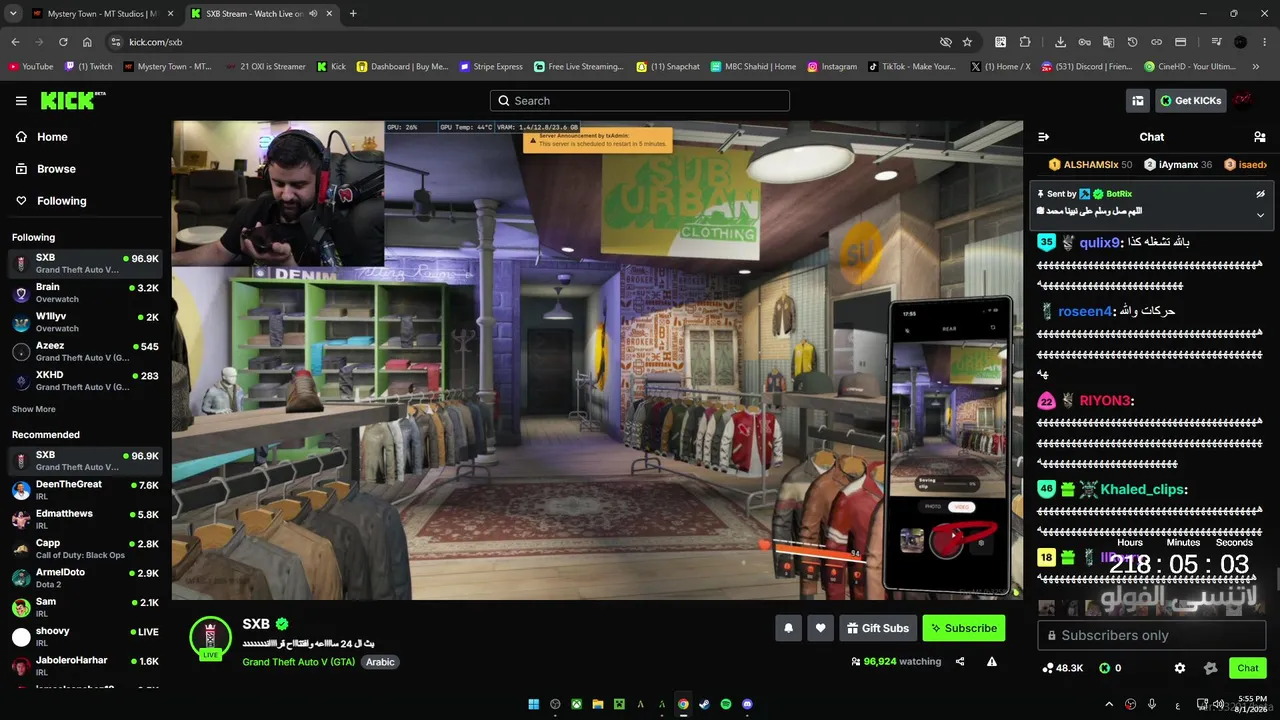Open a new browser tab

coord(353,14)
